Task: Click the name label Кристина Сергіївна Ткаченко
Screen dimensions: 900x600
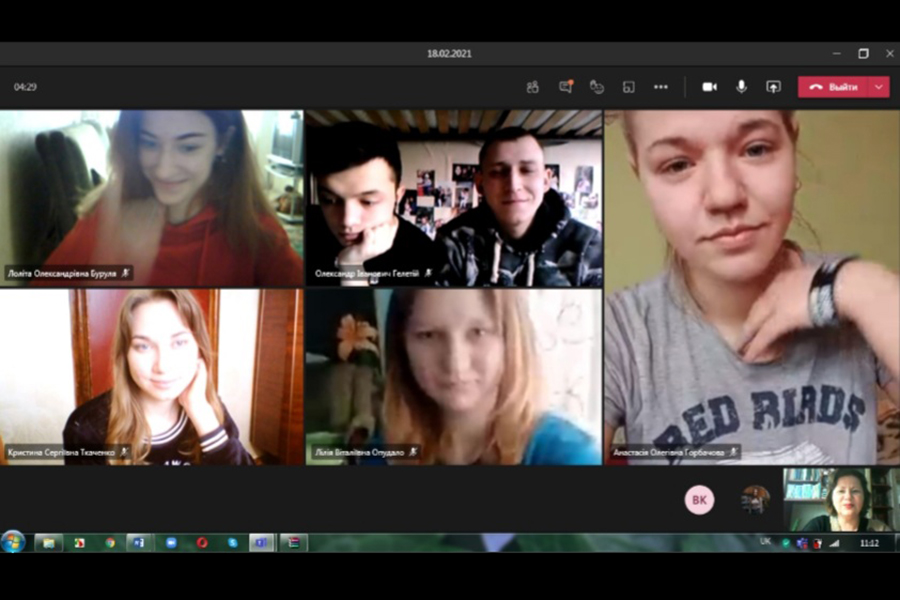Action: point(61,452)
